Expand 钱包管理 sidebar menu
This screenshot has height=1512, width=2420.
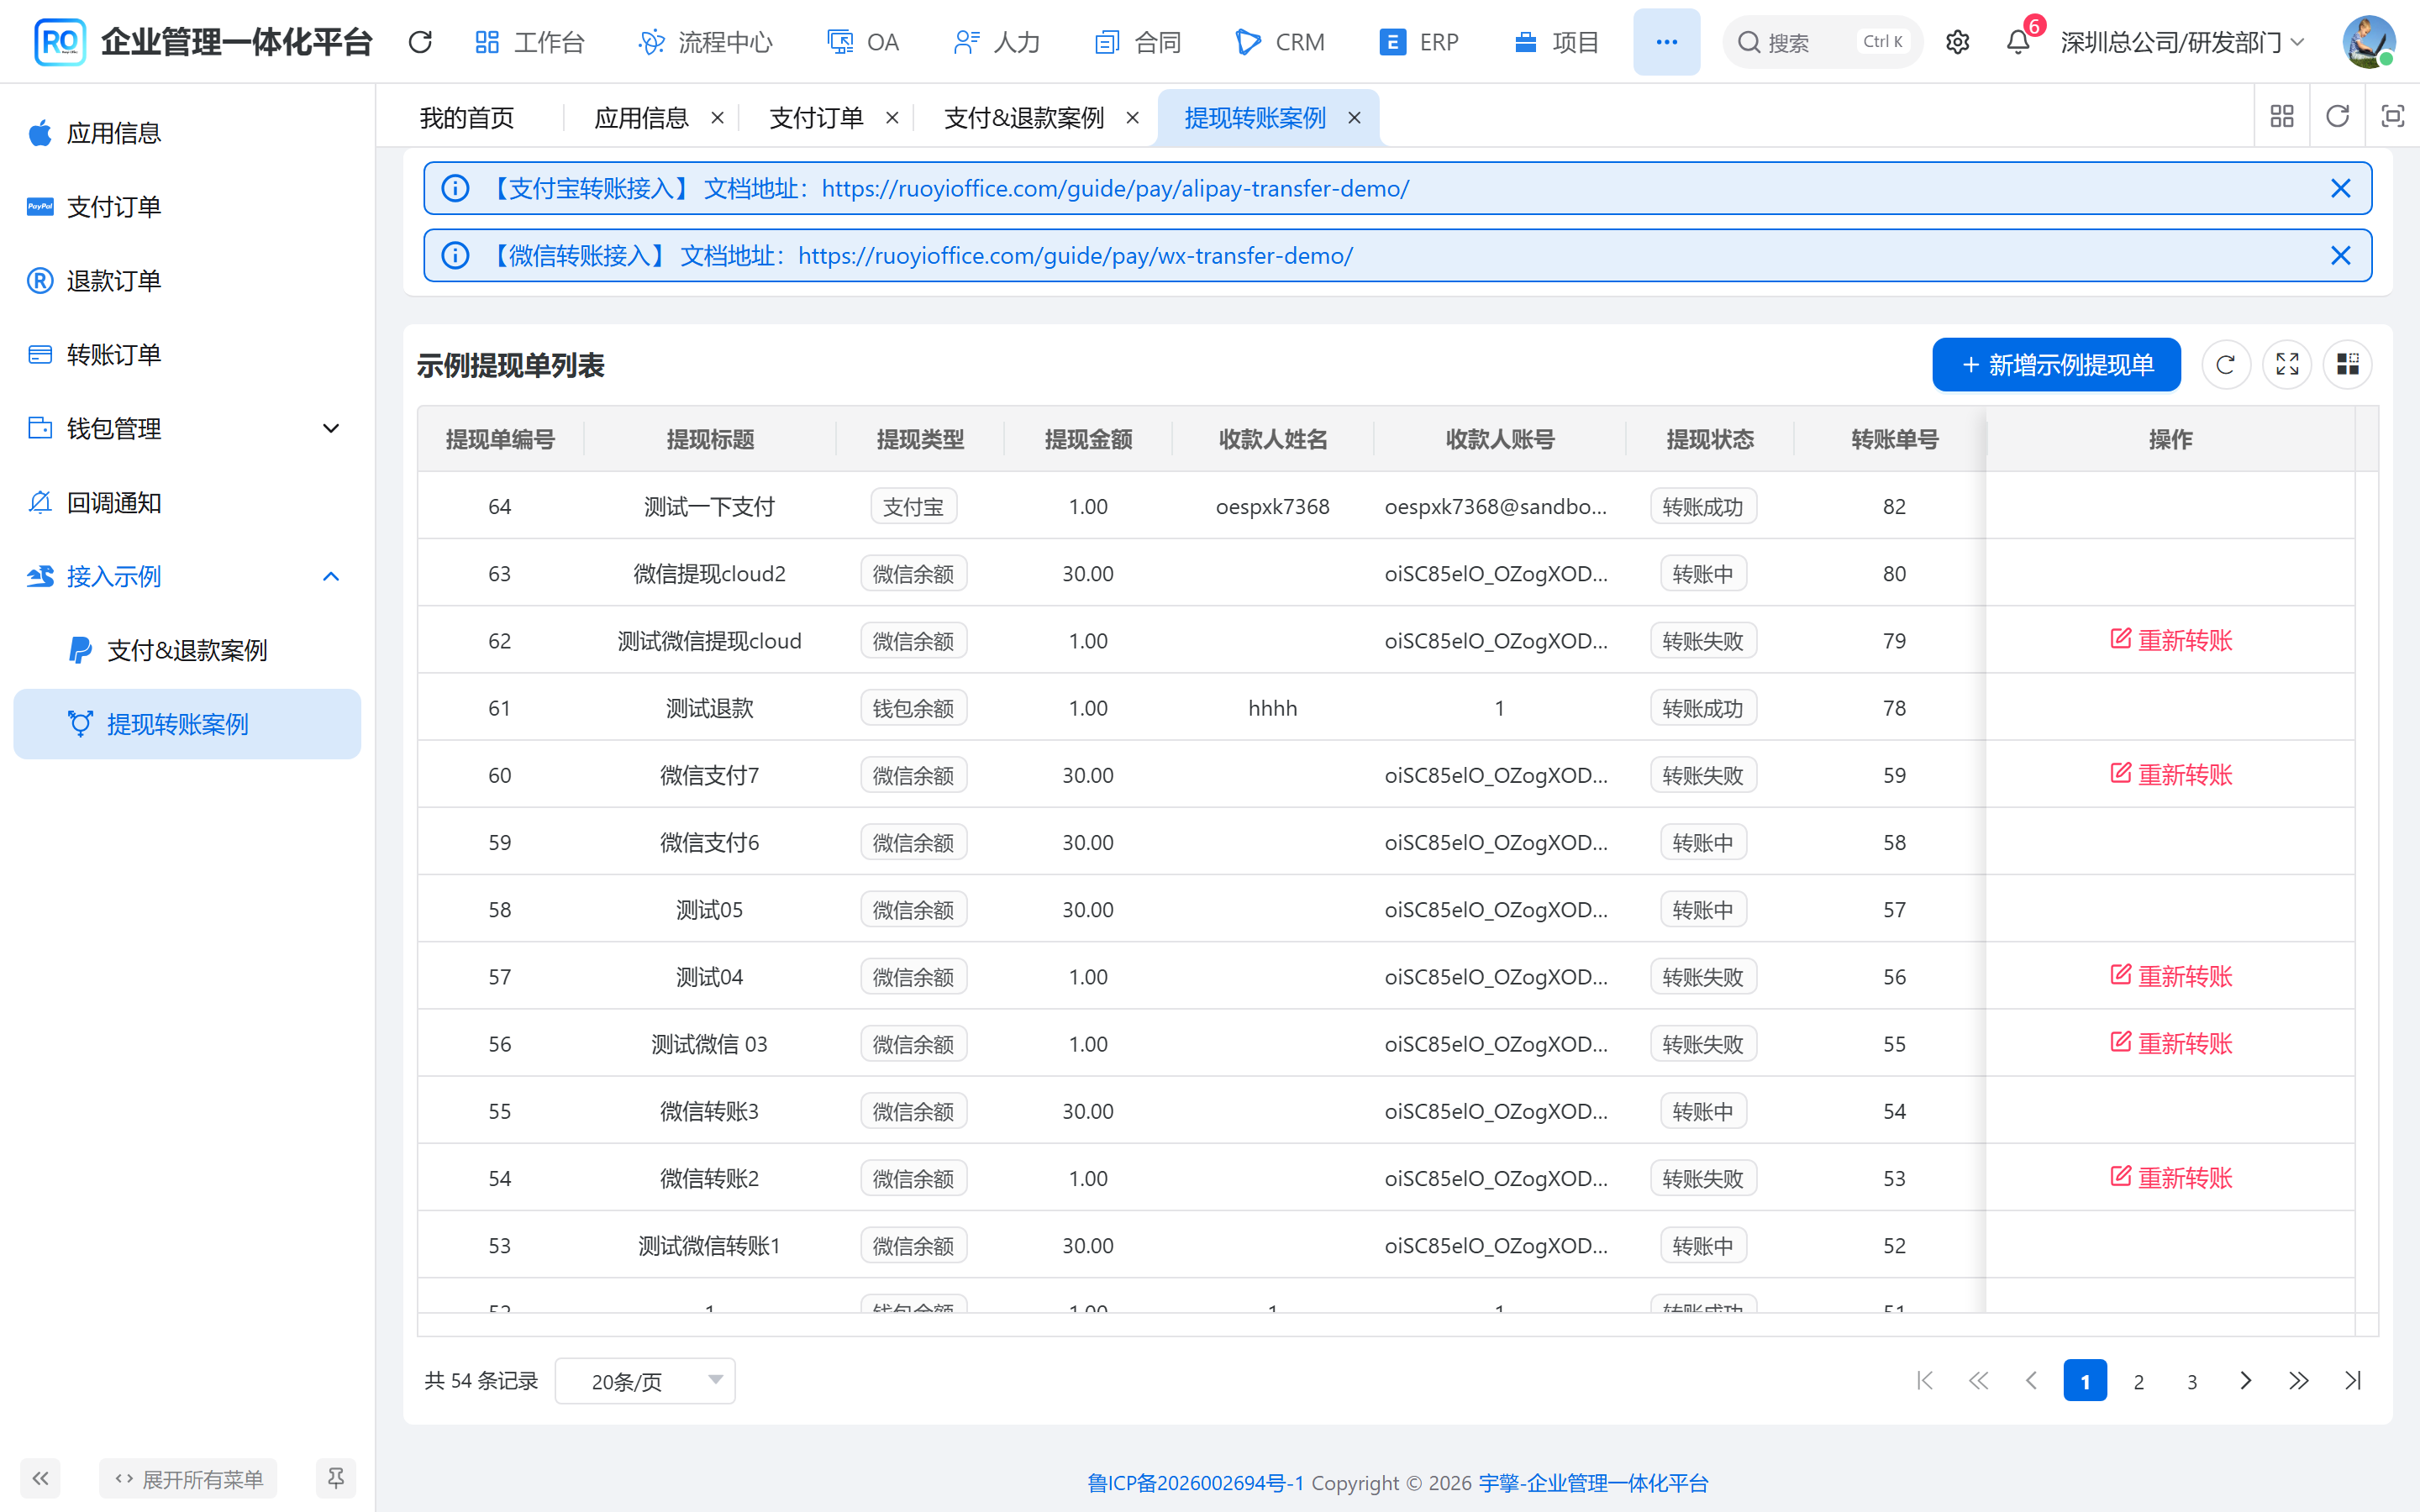click(x=187, y=428)
